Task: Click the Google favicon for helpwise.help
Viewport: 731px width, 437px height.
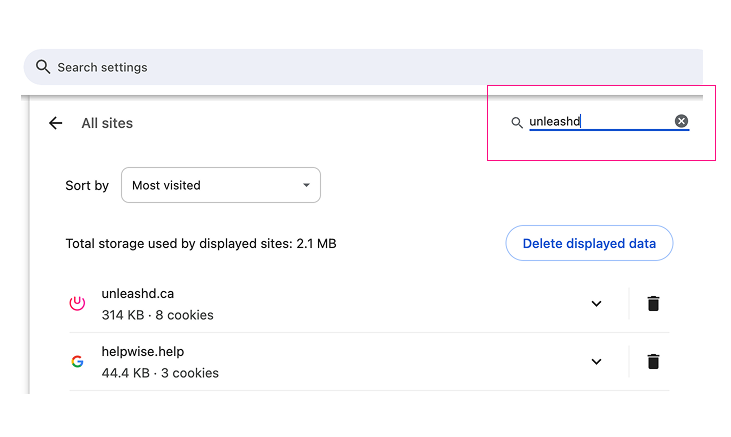Action: pos(77,362)
